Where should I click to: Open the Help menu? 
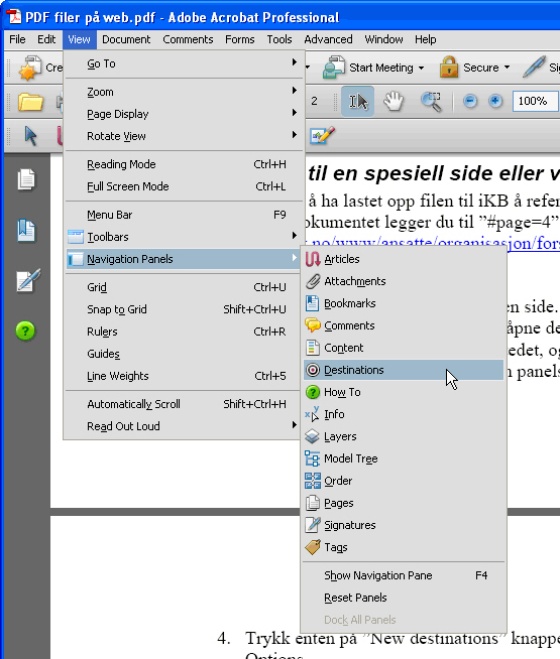(x=425, y=40)
